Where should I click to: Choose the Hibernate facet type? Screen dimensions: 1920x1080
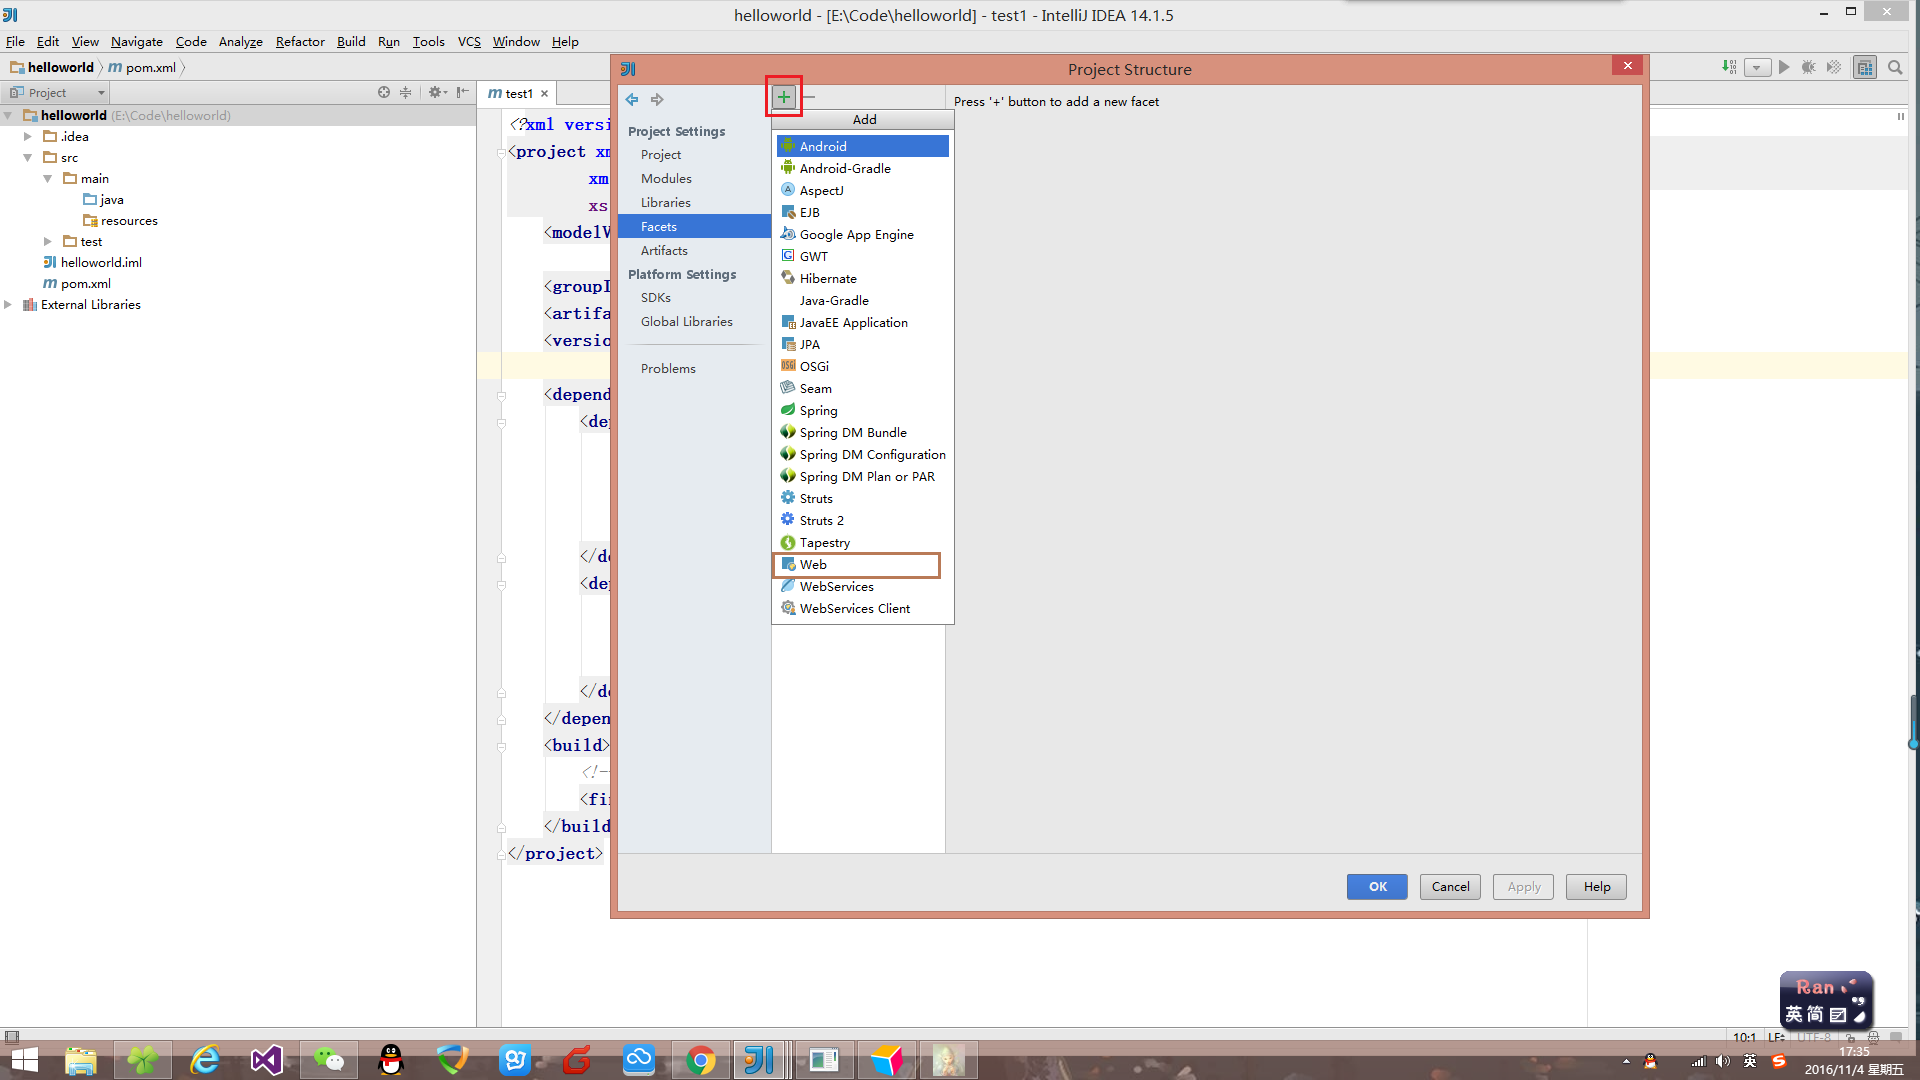click(862, 278)
